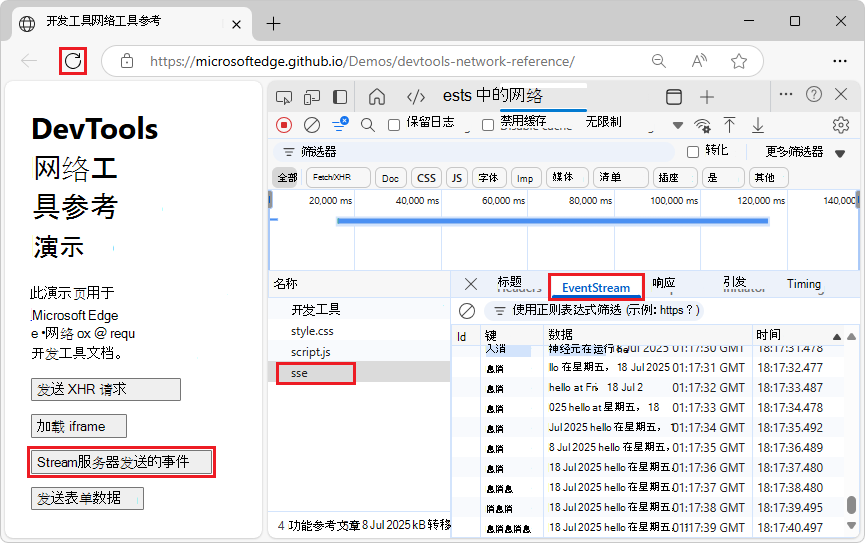The width and height of the screenshot is (865, 543).
Task: Switch to the 标题 headers tab
Action: [x=517, y=284]
